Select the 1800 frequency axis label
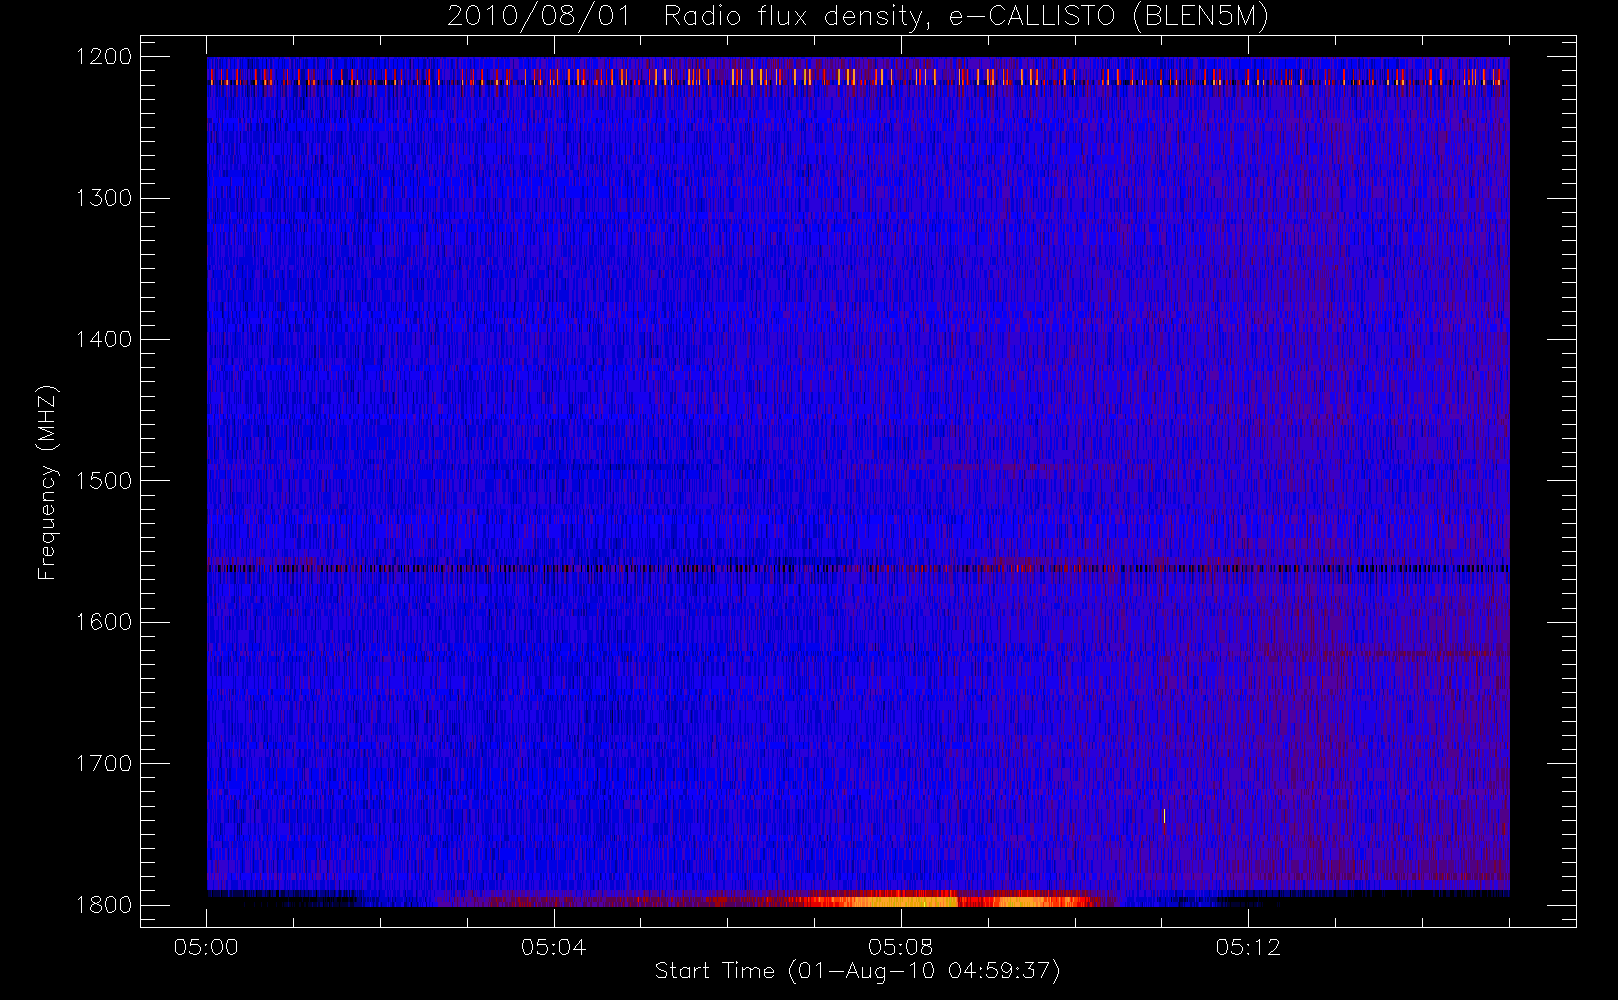The image size is (1618, 1000). pyautogui.click(x=104, y=905)
